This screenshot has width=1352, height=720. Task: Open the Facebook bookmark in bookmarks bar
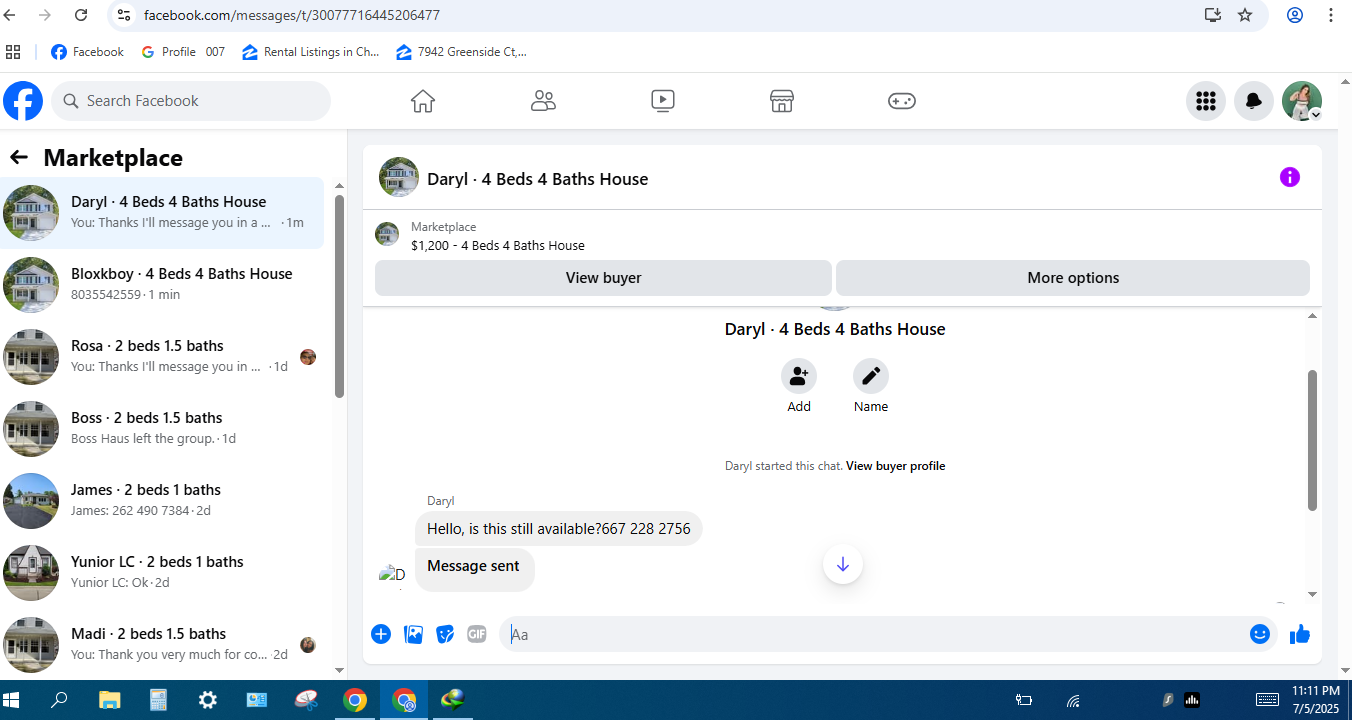pos(87,52)
